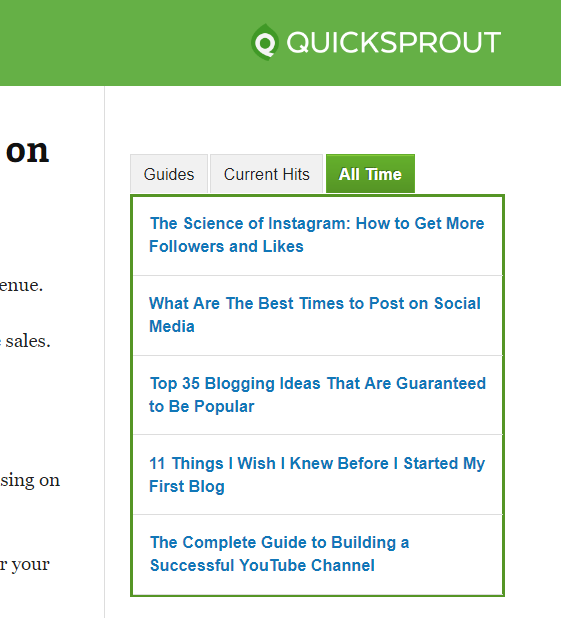Click the paragraph text ending 'sales.'
Image resolution: width=561 pixels, height=618 pixels.
pyautogui.click(x=25, y=341)
